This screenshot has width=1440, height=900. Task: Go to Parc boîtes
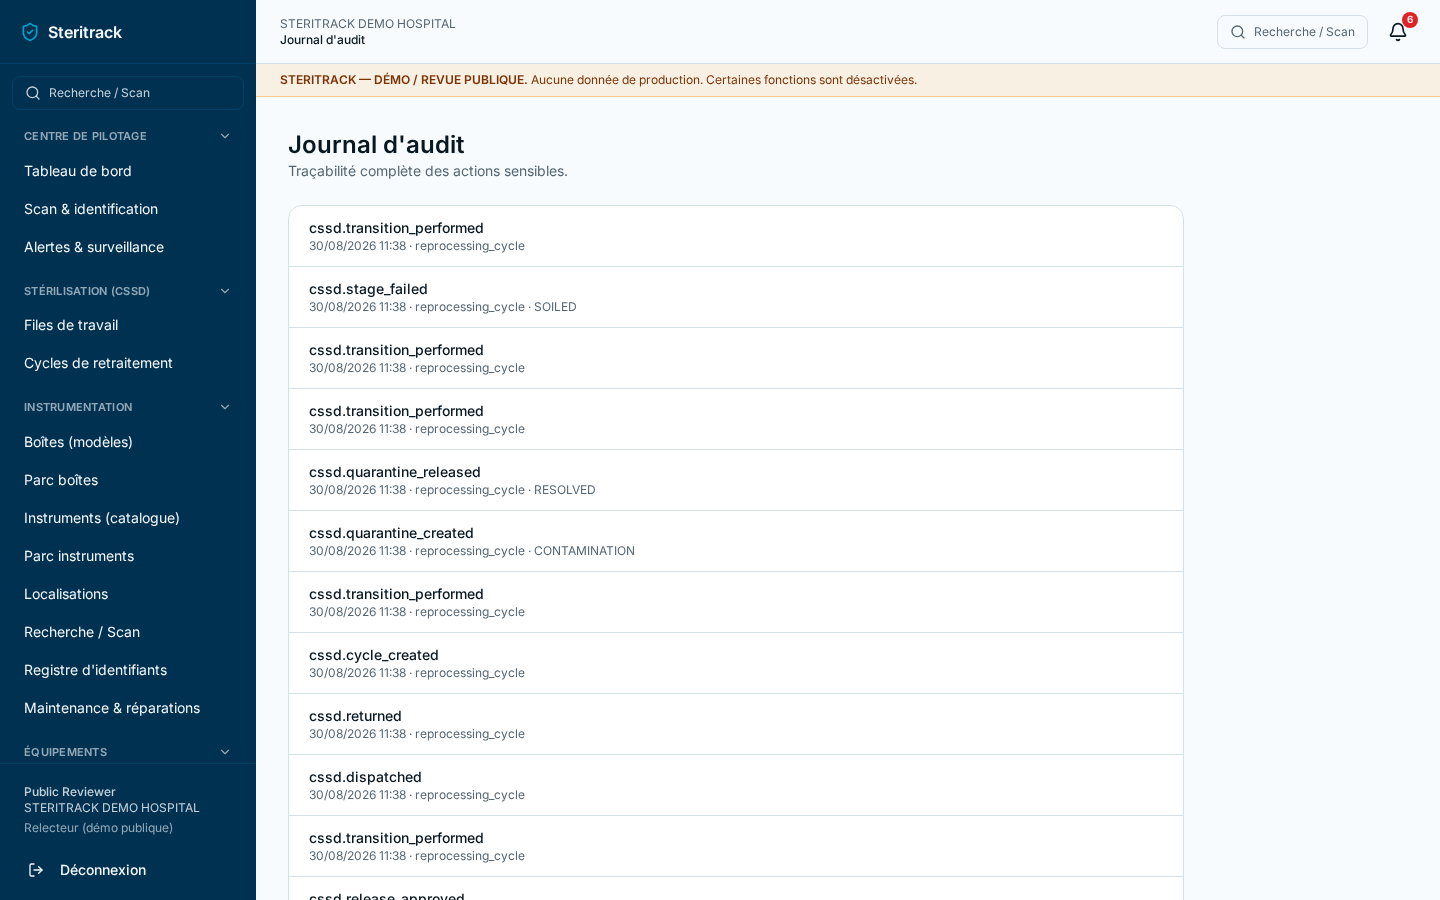click(x=128, y=480)
